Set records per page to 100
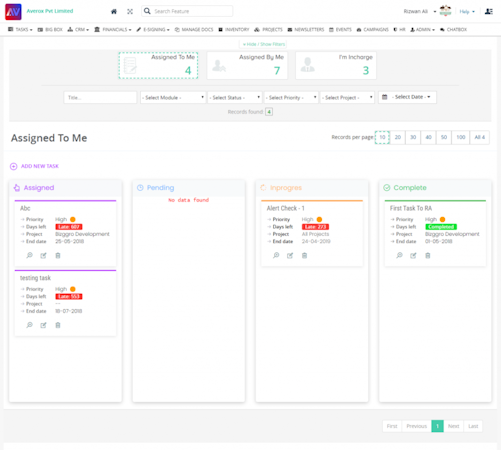 coord(461,137)
